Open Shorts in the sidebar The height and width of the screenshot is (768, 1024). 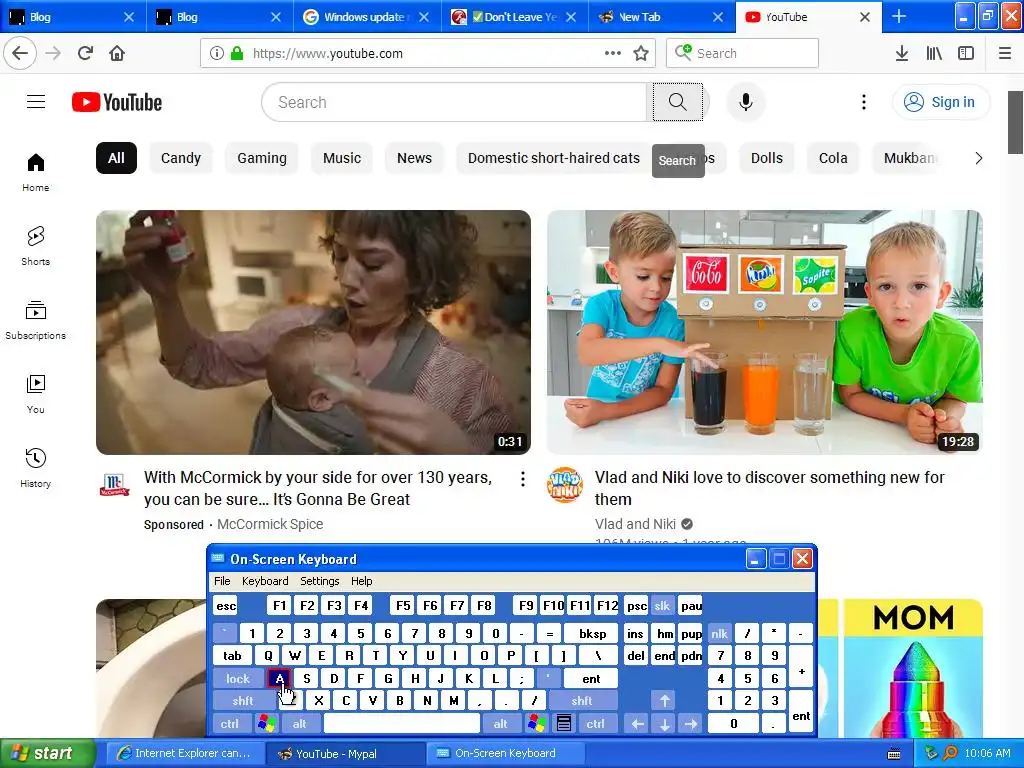click(36, 246)
